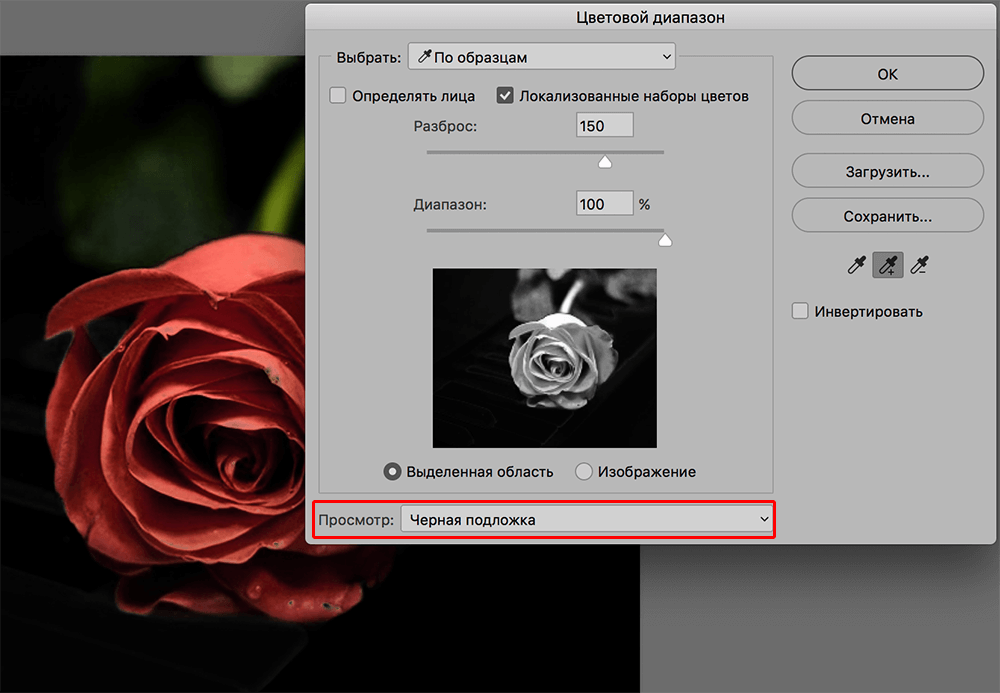Choose the Выделенная область radio button
Image resolution: width=1000 pixels, height=693 pixels.
393,471
